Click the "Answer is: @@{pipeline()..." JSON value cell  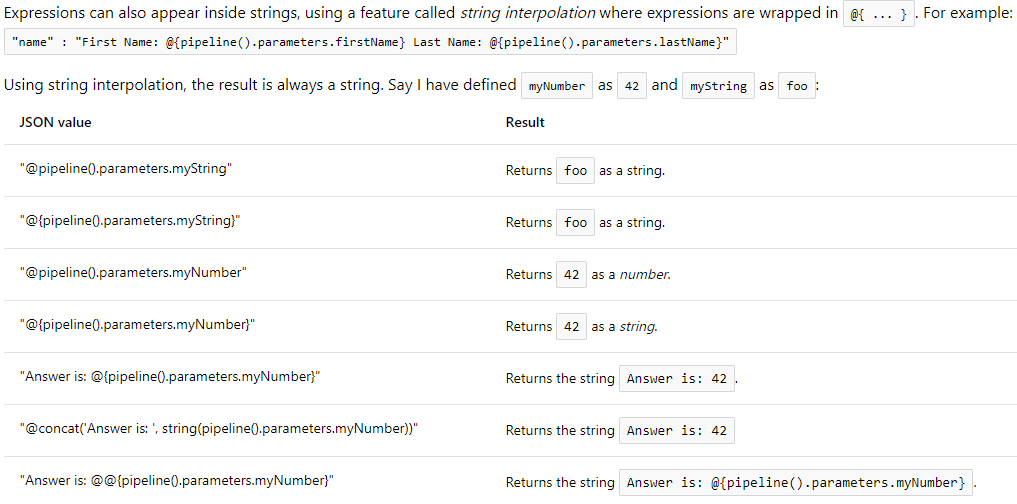click(176, 481)
